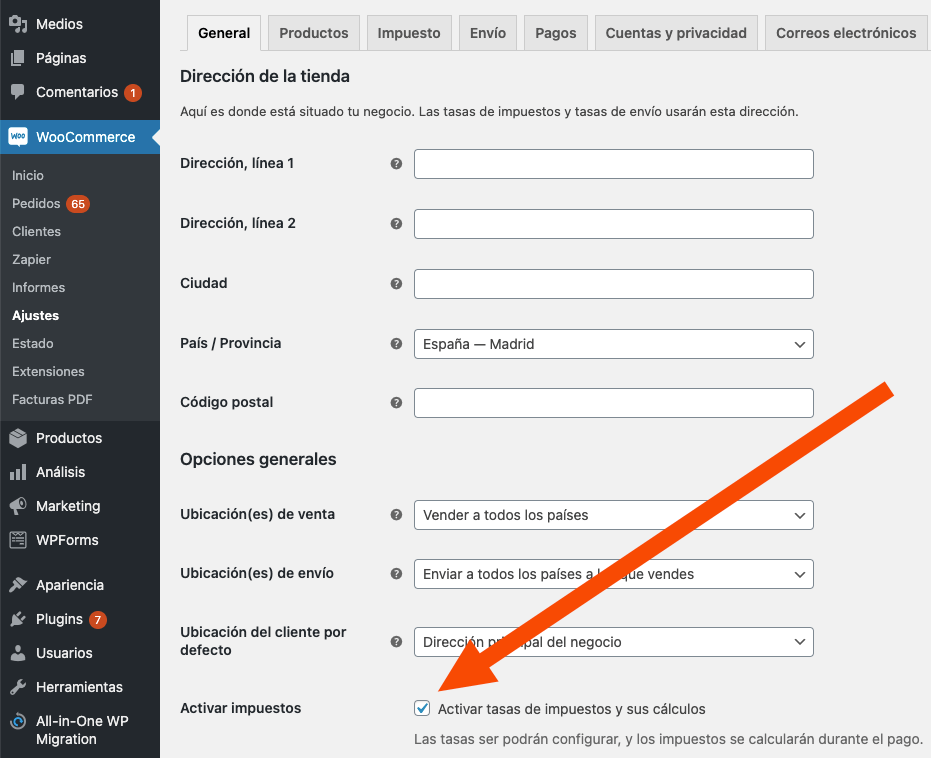Go to Pedidos in WooCommerce submenu
This screenshot has width=931, height=758.
point(37,203)
